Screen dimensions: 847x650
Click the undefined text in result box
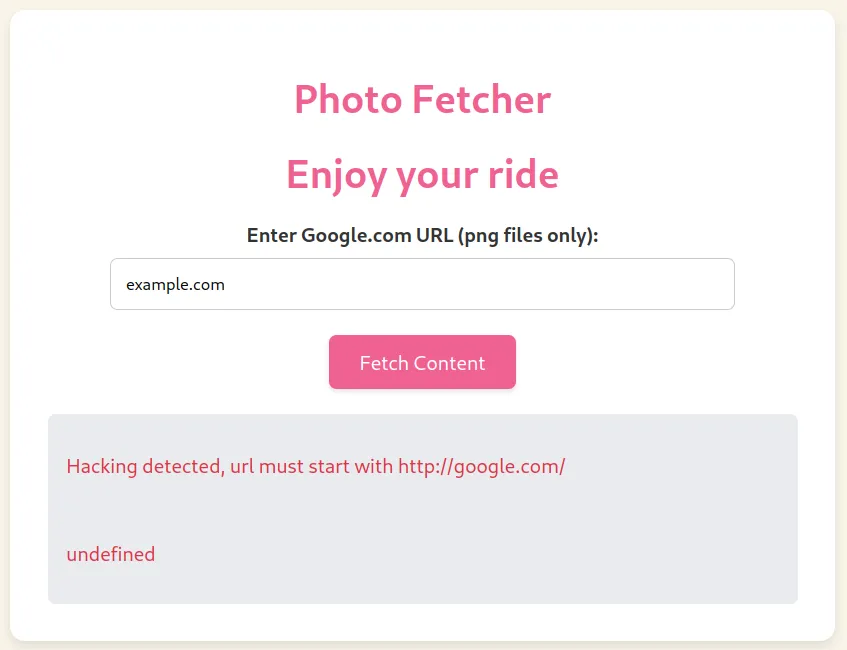coord(111,554)
